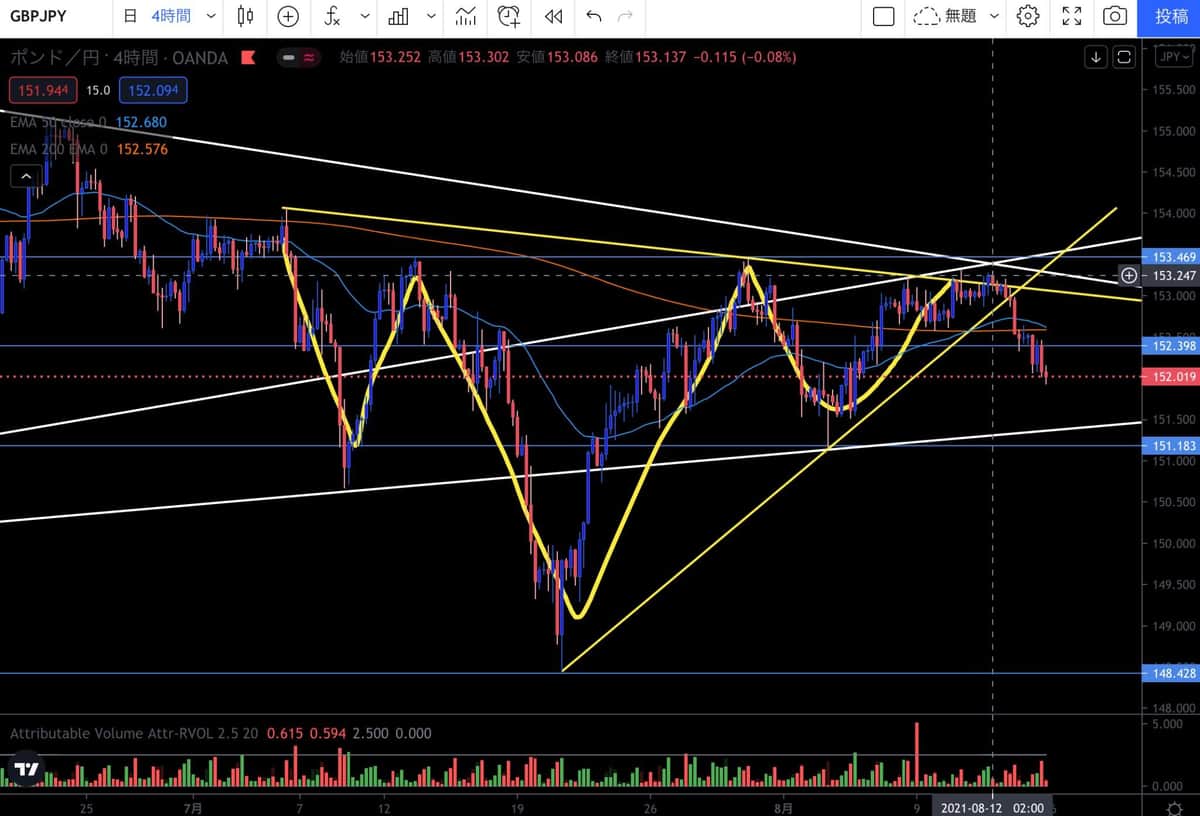
Task: Start bar replay with rewind icon
Action: tap(553, 16)
